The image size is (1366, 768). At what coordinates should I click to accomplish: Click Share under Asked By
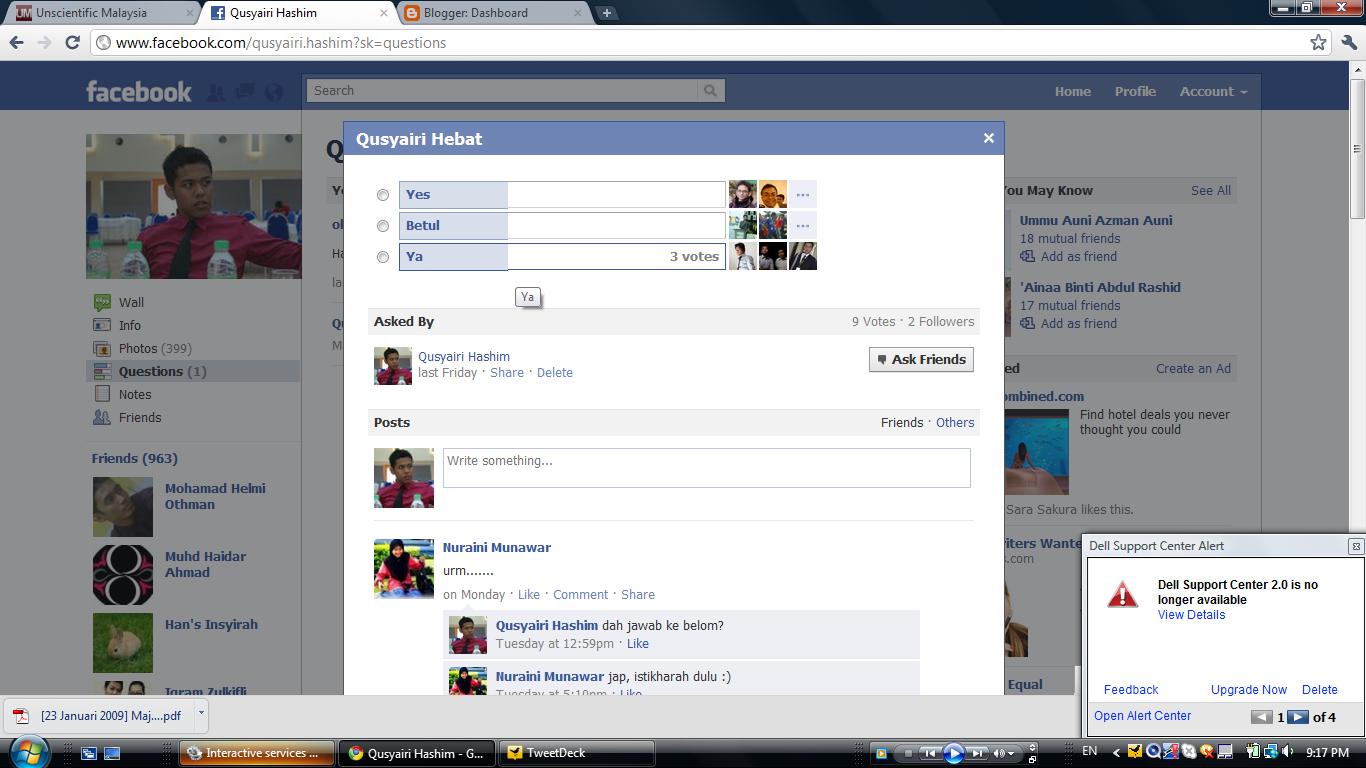507,372
